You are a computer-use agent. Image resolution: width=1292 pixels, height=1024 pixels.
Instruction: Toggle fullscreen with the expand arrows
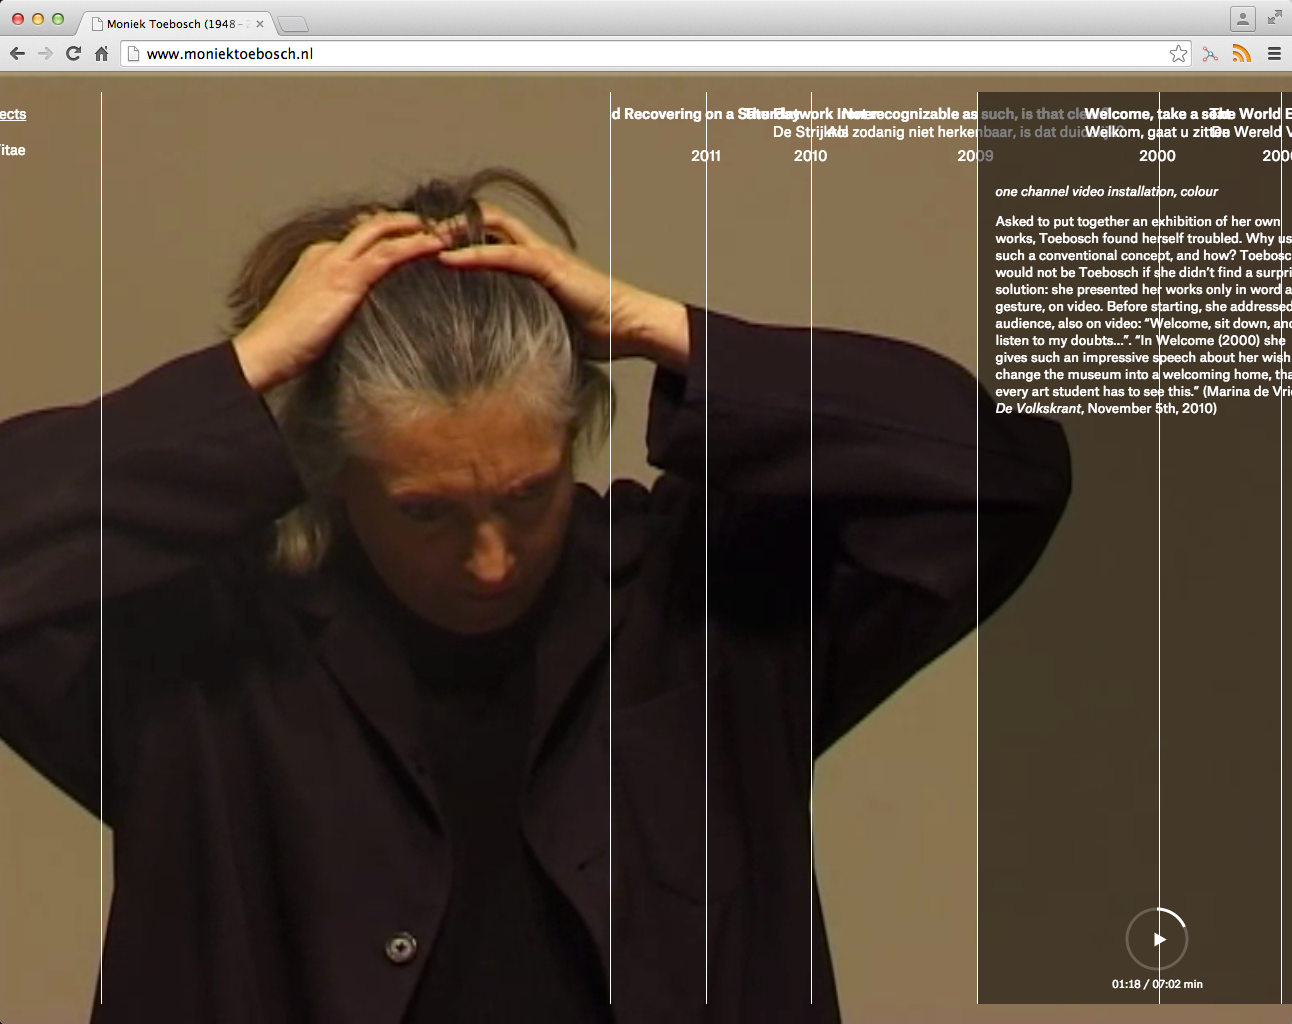pyautogui.click(x=1274, y=17)
